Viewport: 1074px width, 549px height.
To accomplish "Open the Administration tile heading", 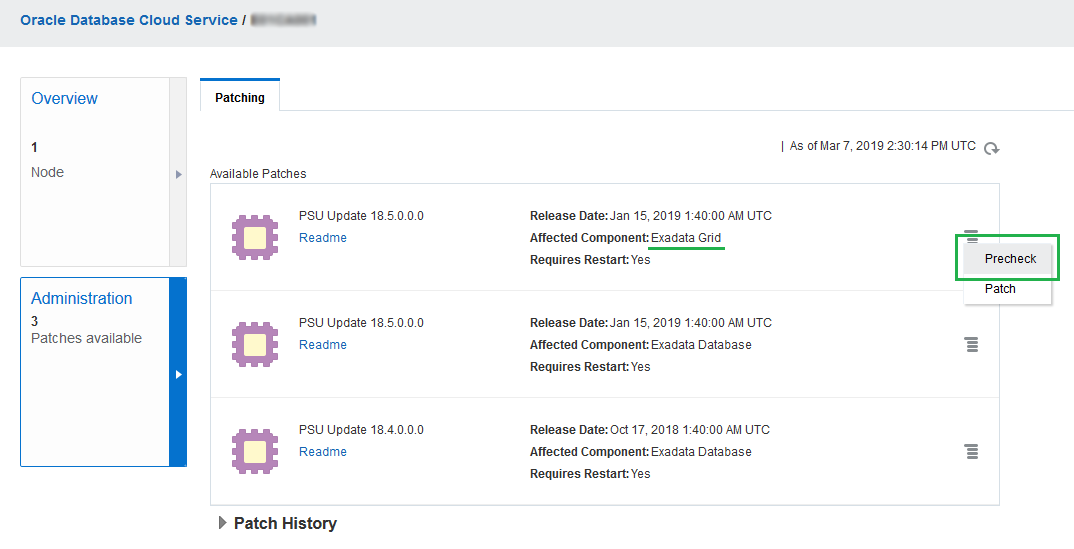I will coord(81,298).
